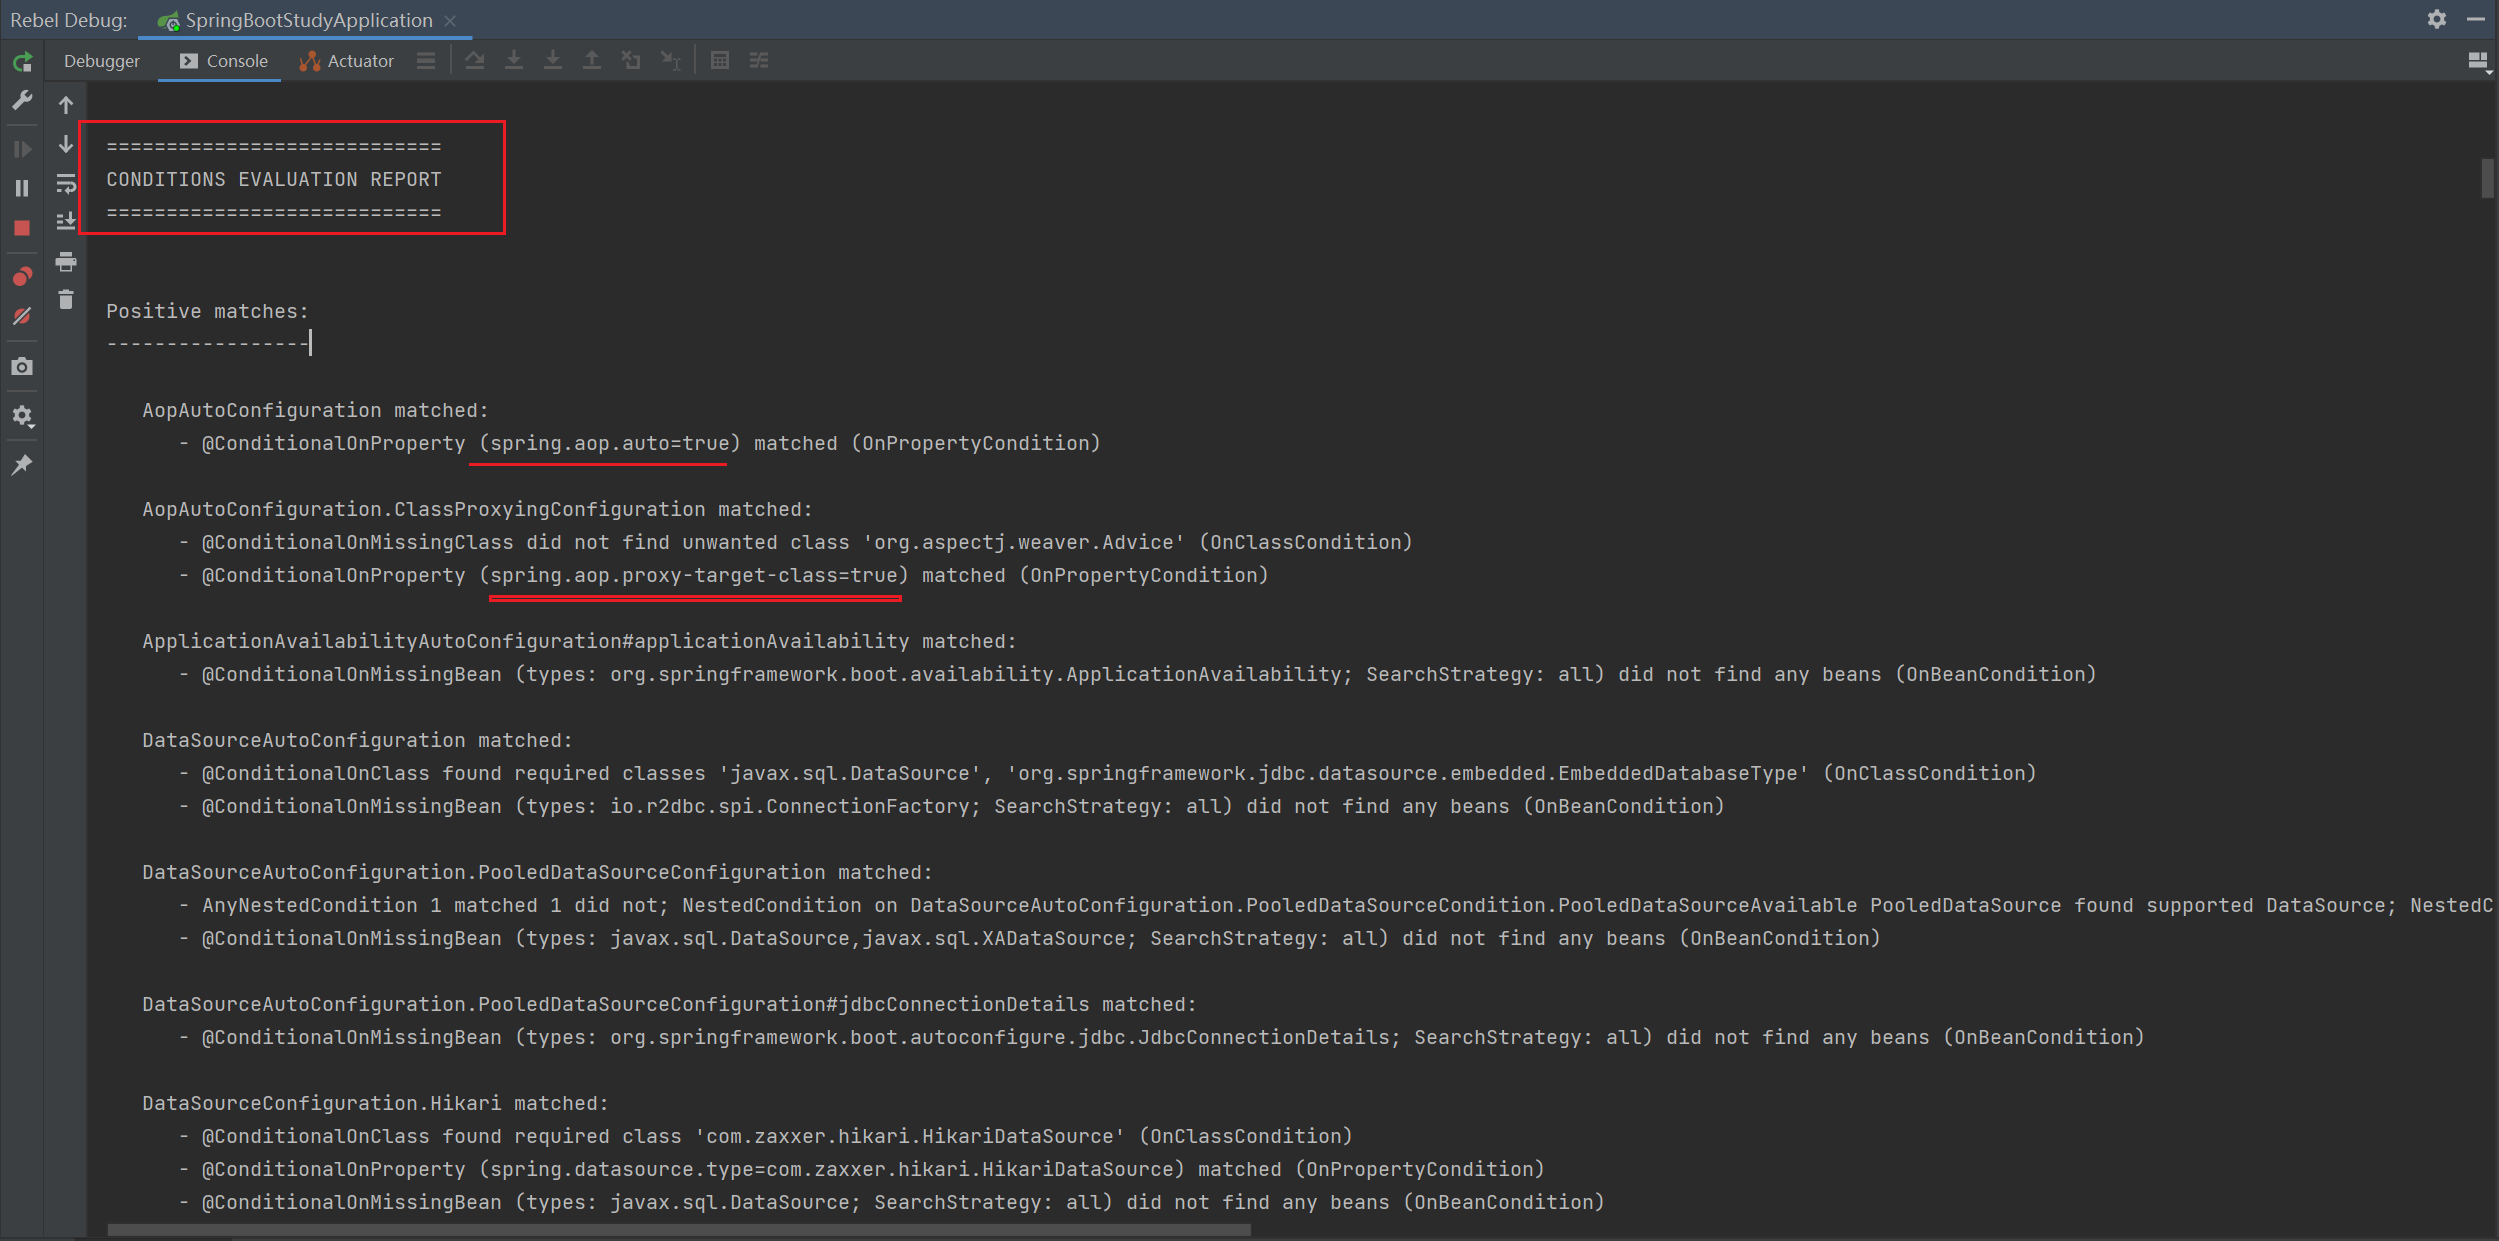Open the tool window gear options
Image resolution: width=2499 pixels, height=1241 pixels.
[2436, 19]
